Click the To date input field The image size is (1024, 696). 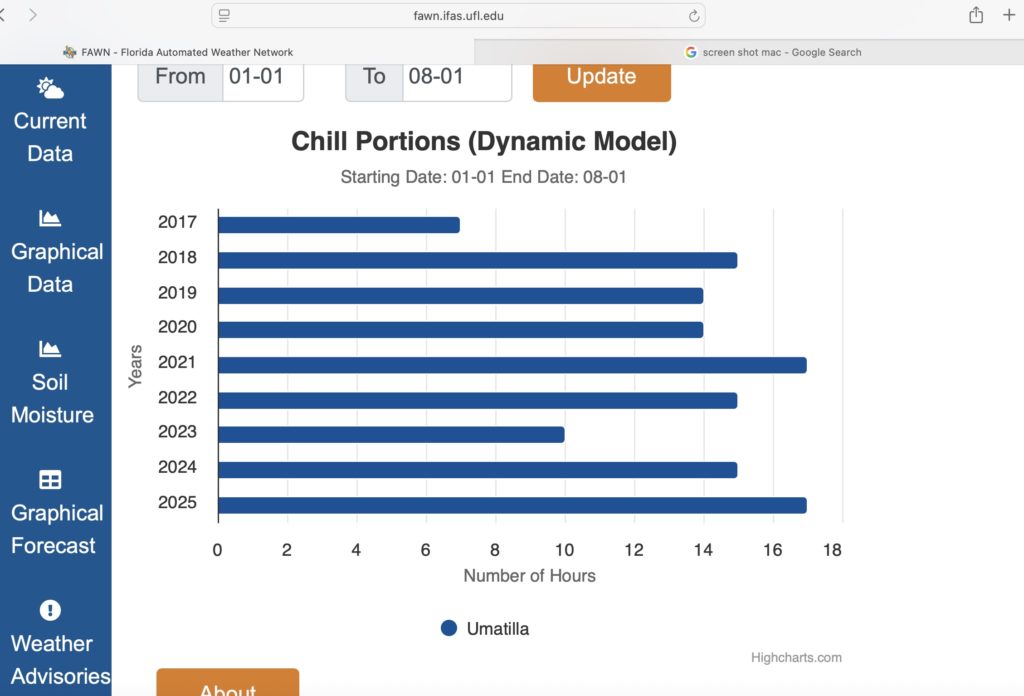456,77
